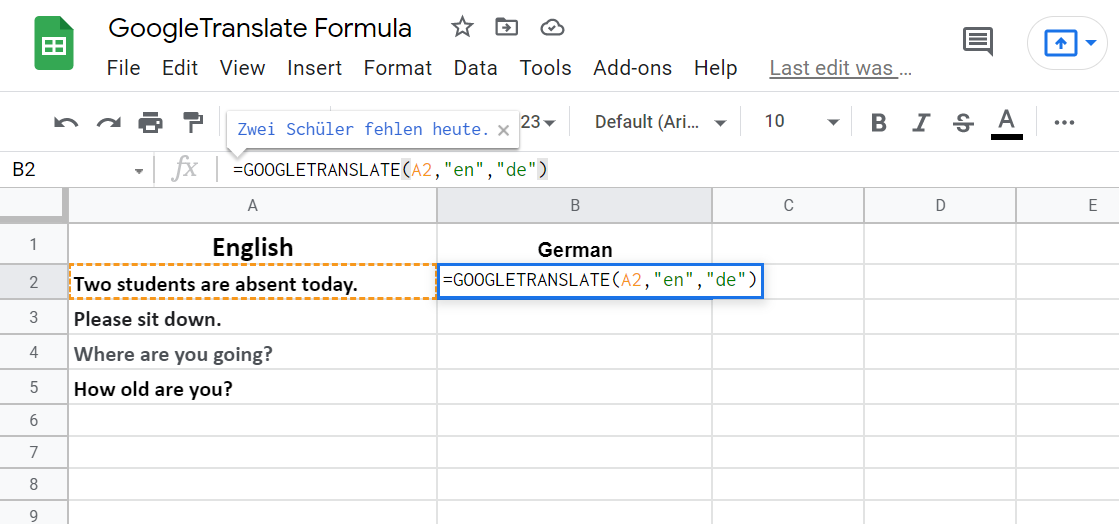This screenshot has width=1119, height=524.
Task: Star the GoogleTranslate Formula document
Action: click(x=462, y=28)
